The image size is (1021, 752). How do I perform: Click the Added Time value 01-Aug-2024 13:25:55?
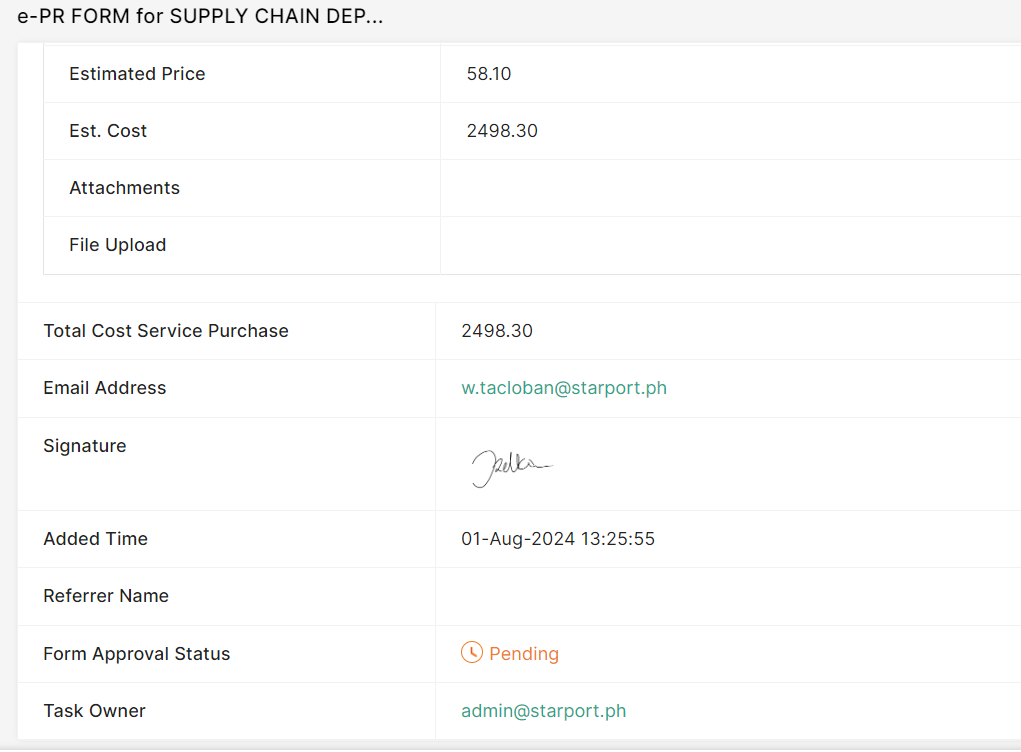point(558,539)
